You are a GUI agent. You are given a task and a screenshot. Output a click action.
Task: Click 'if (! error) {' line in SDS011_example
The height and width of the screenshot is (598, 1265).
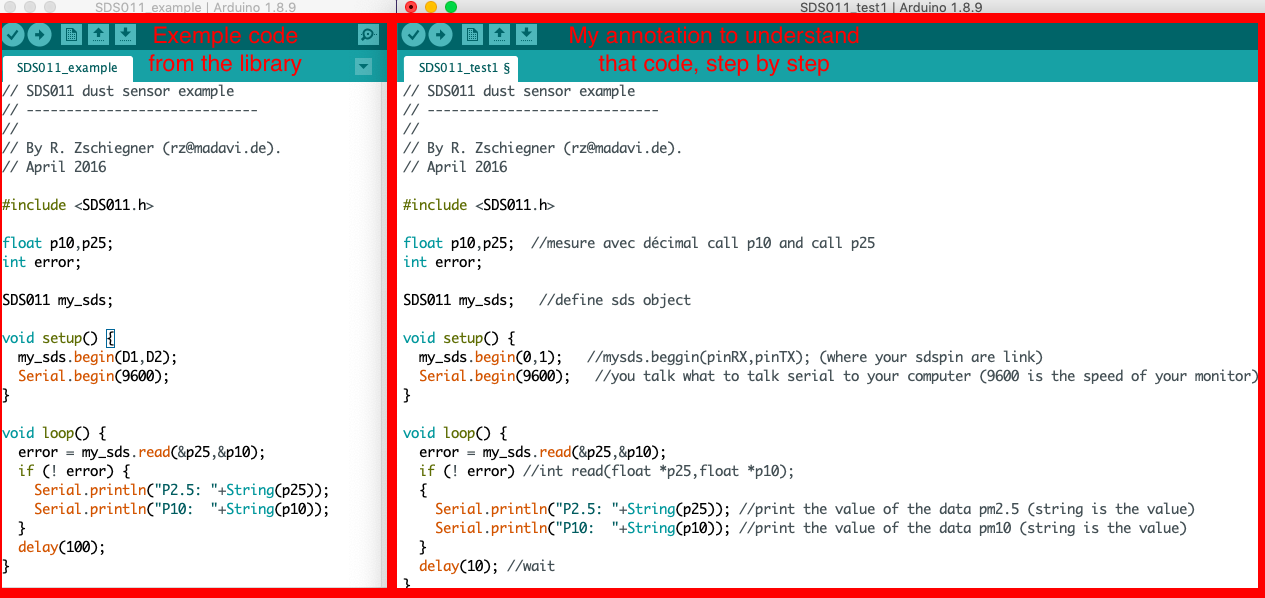tap(73, 471)
